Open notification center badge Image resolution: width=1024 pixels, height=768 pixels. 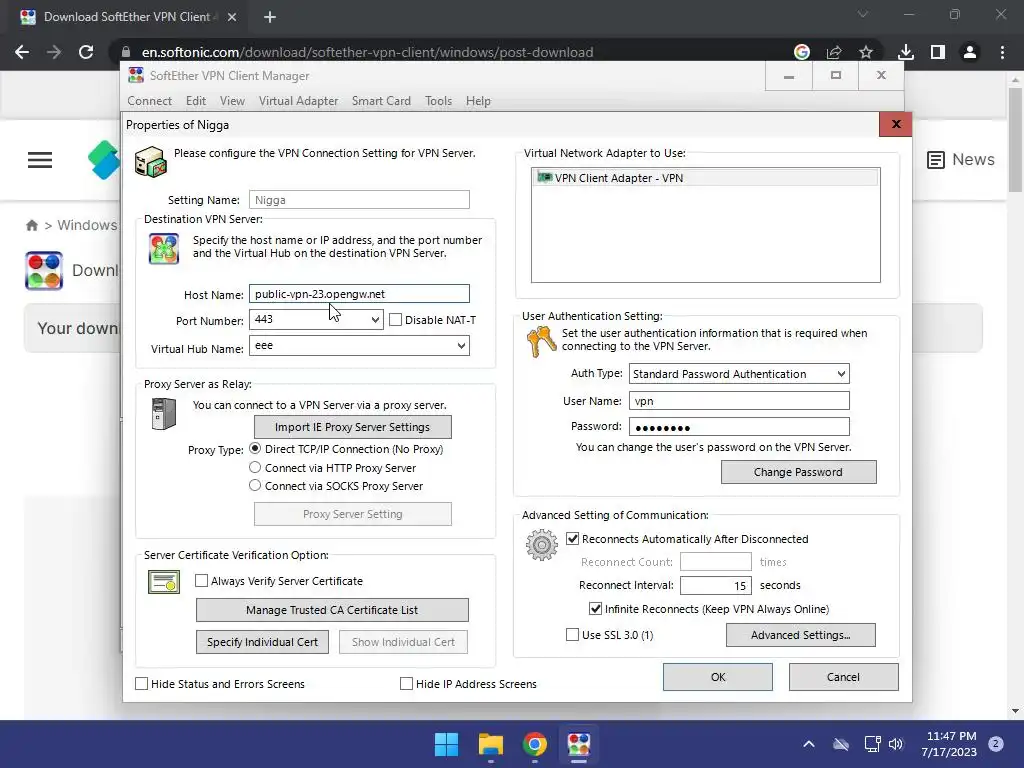(x=996, y=744)
